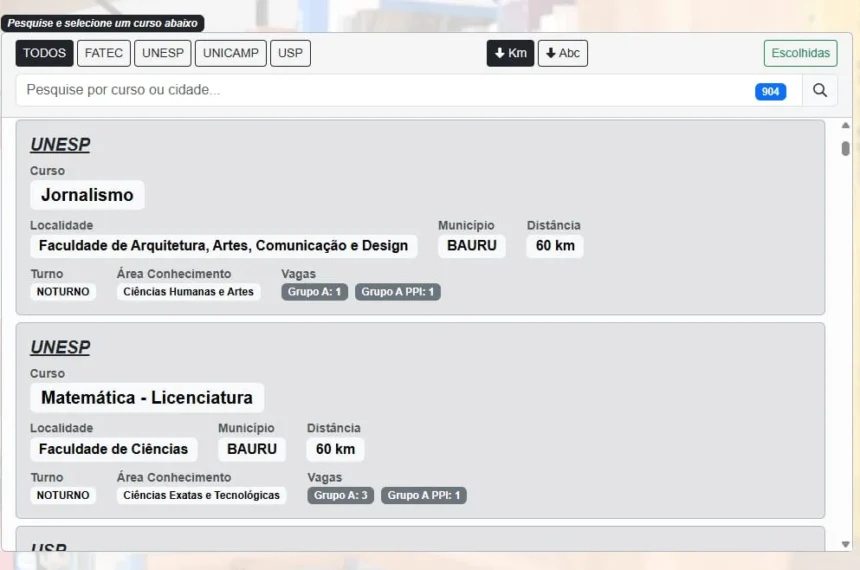Click the vertical scrollbar thumb
The height and width of the screenshot is (570, 860).
[x=845, y=149]
